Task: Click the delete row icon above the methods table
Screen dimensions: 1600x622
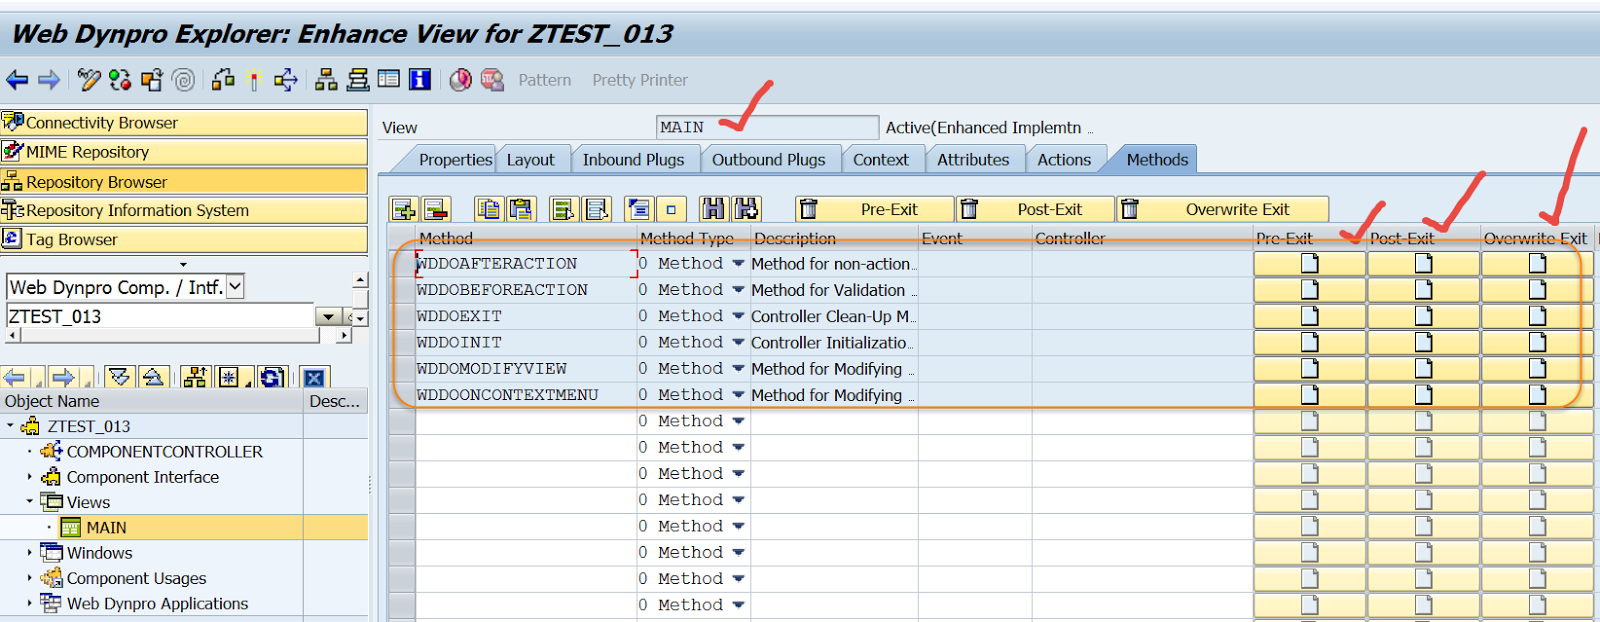Action: [x=436, y=209]
